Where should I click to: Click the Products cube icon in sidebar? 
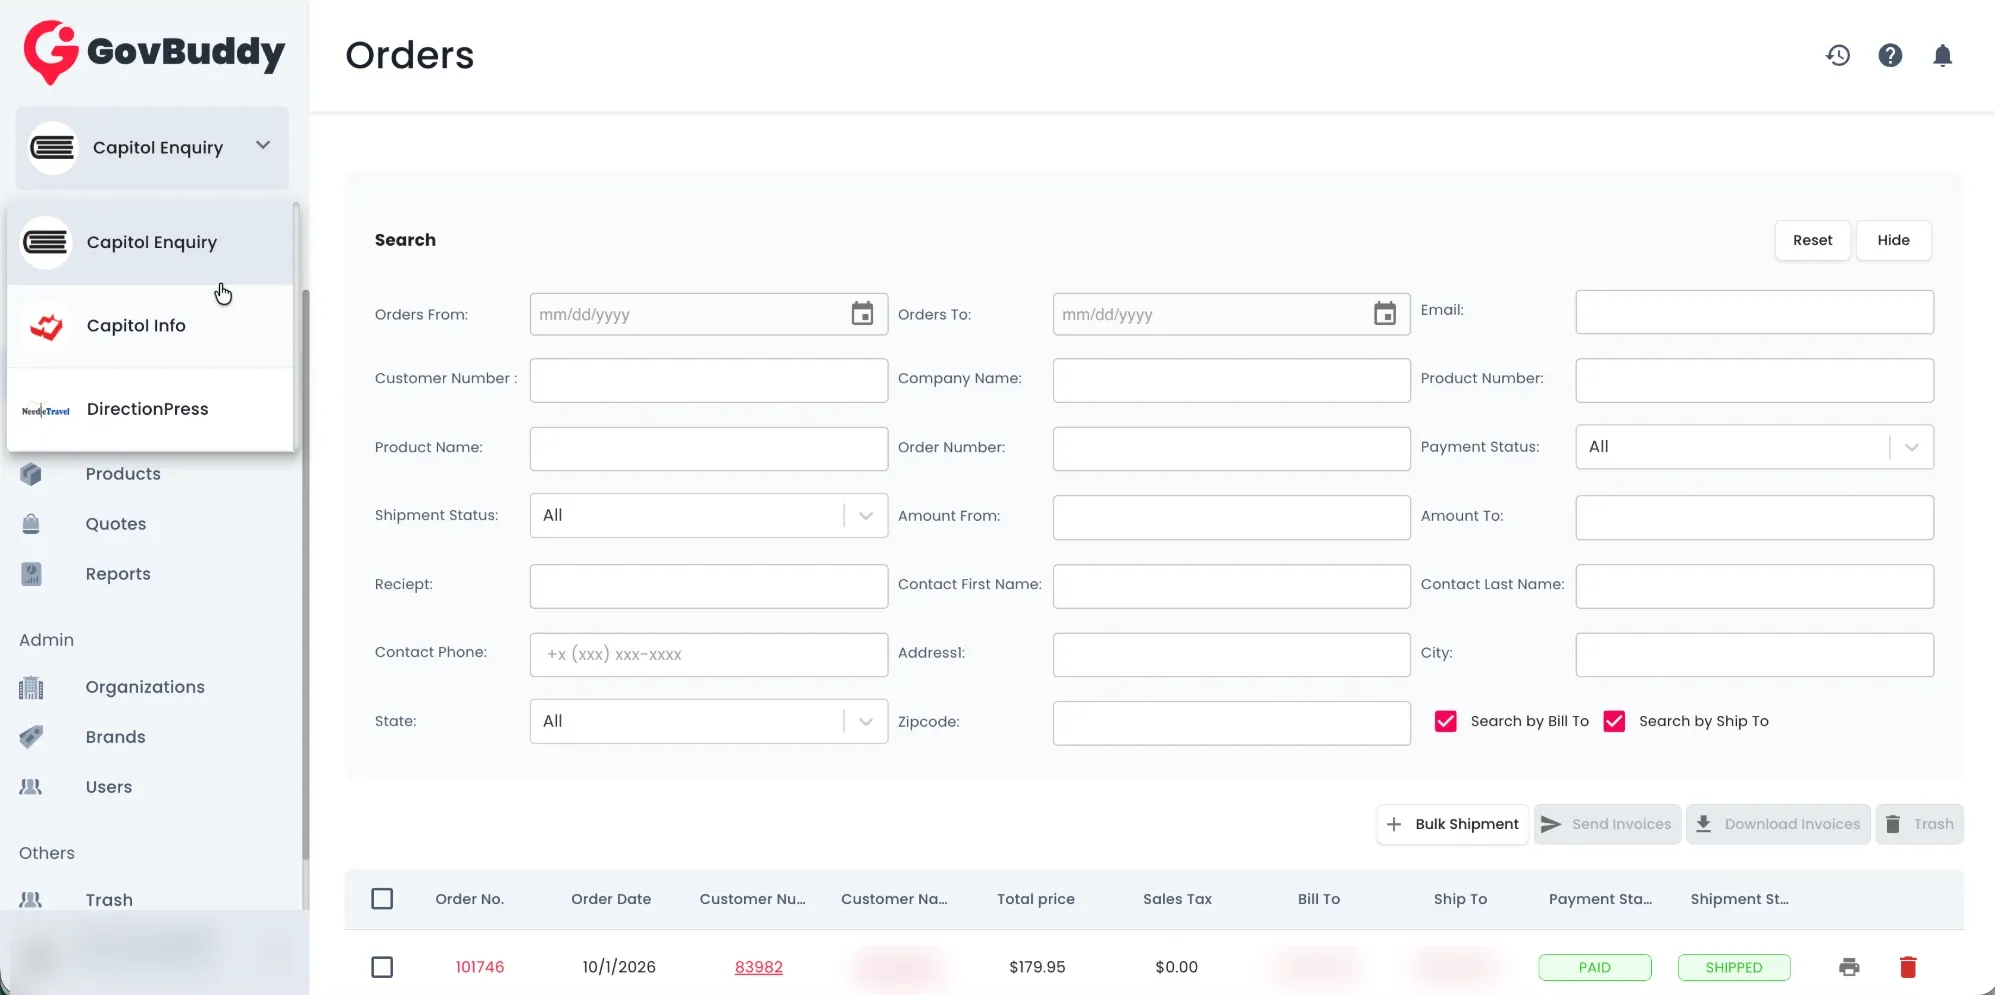coord(31,474)
